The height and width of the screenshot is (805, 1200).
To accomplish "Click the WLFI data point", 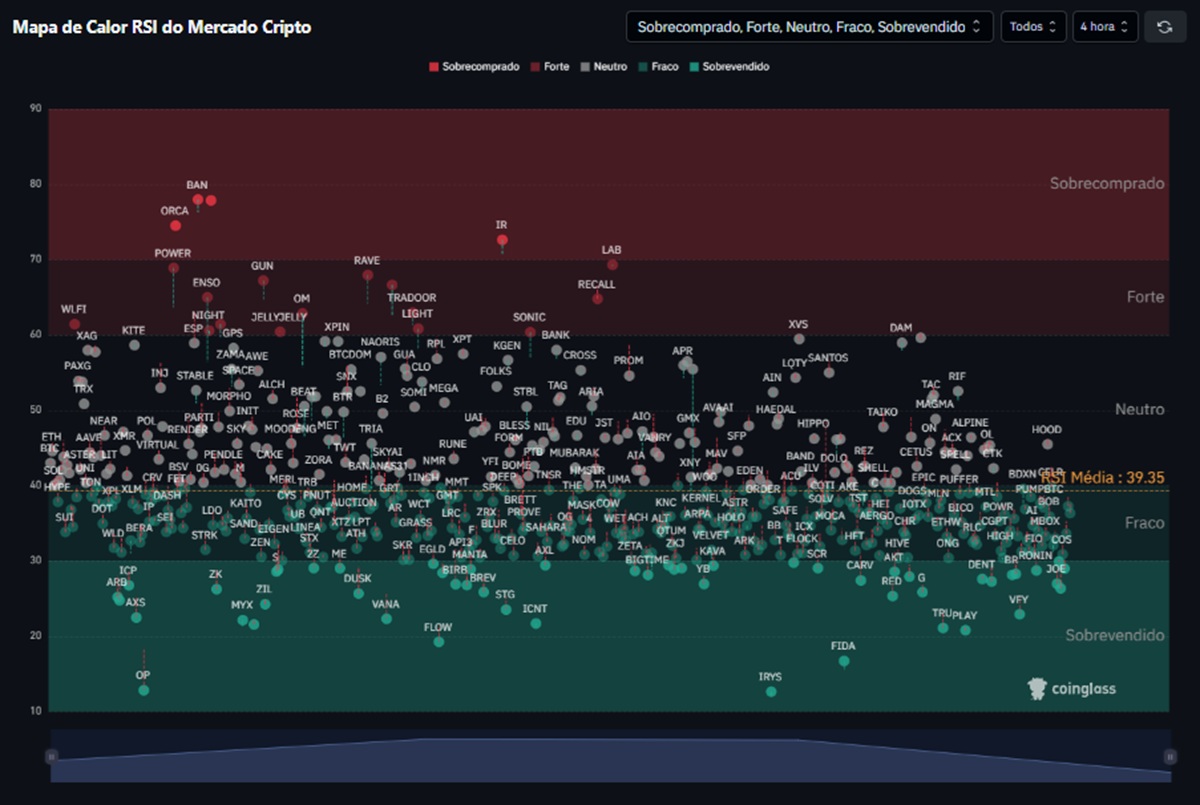I will pos(75,324).
